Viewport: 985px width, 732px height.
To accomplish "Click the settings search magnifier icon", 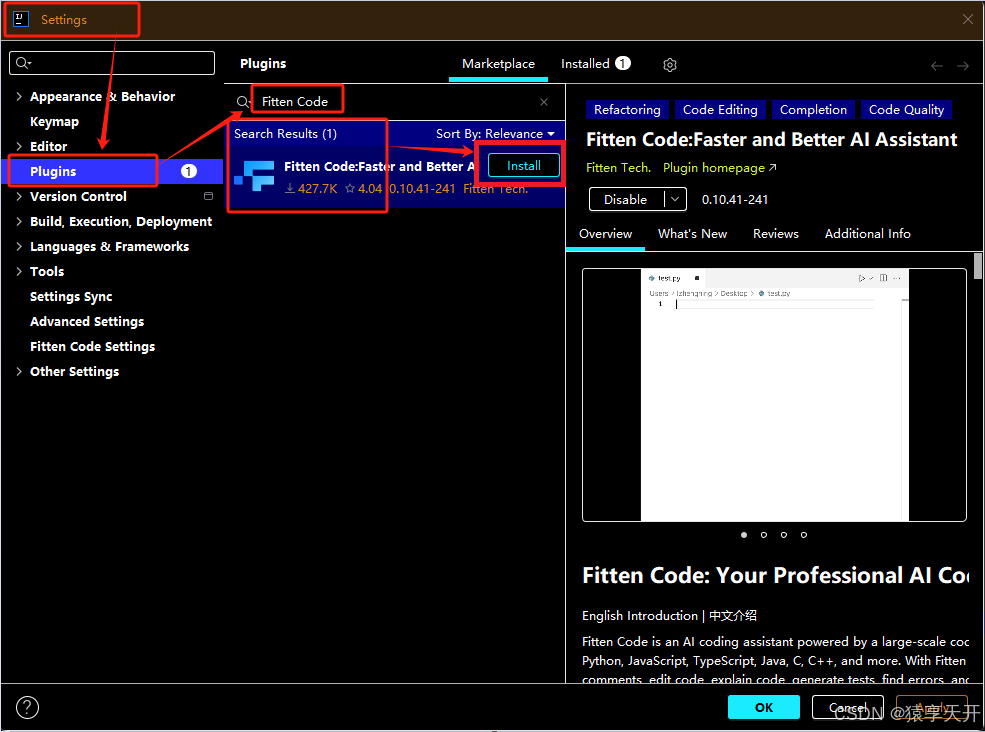I will click(x=23, y=63).
